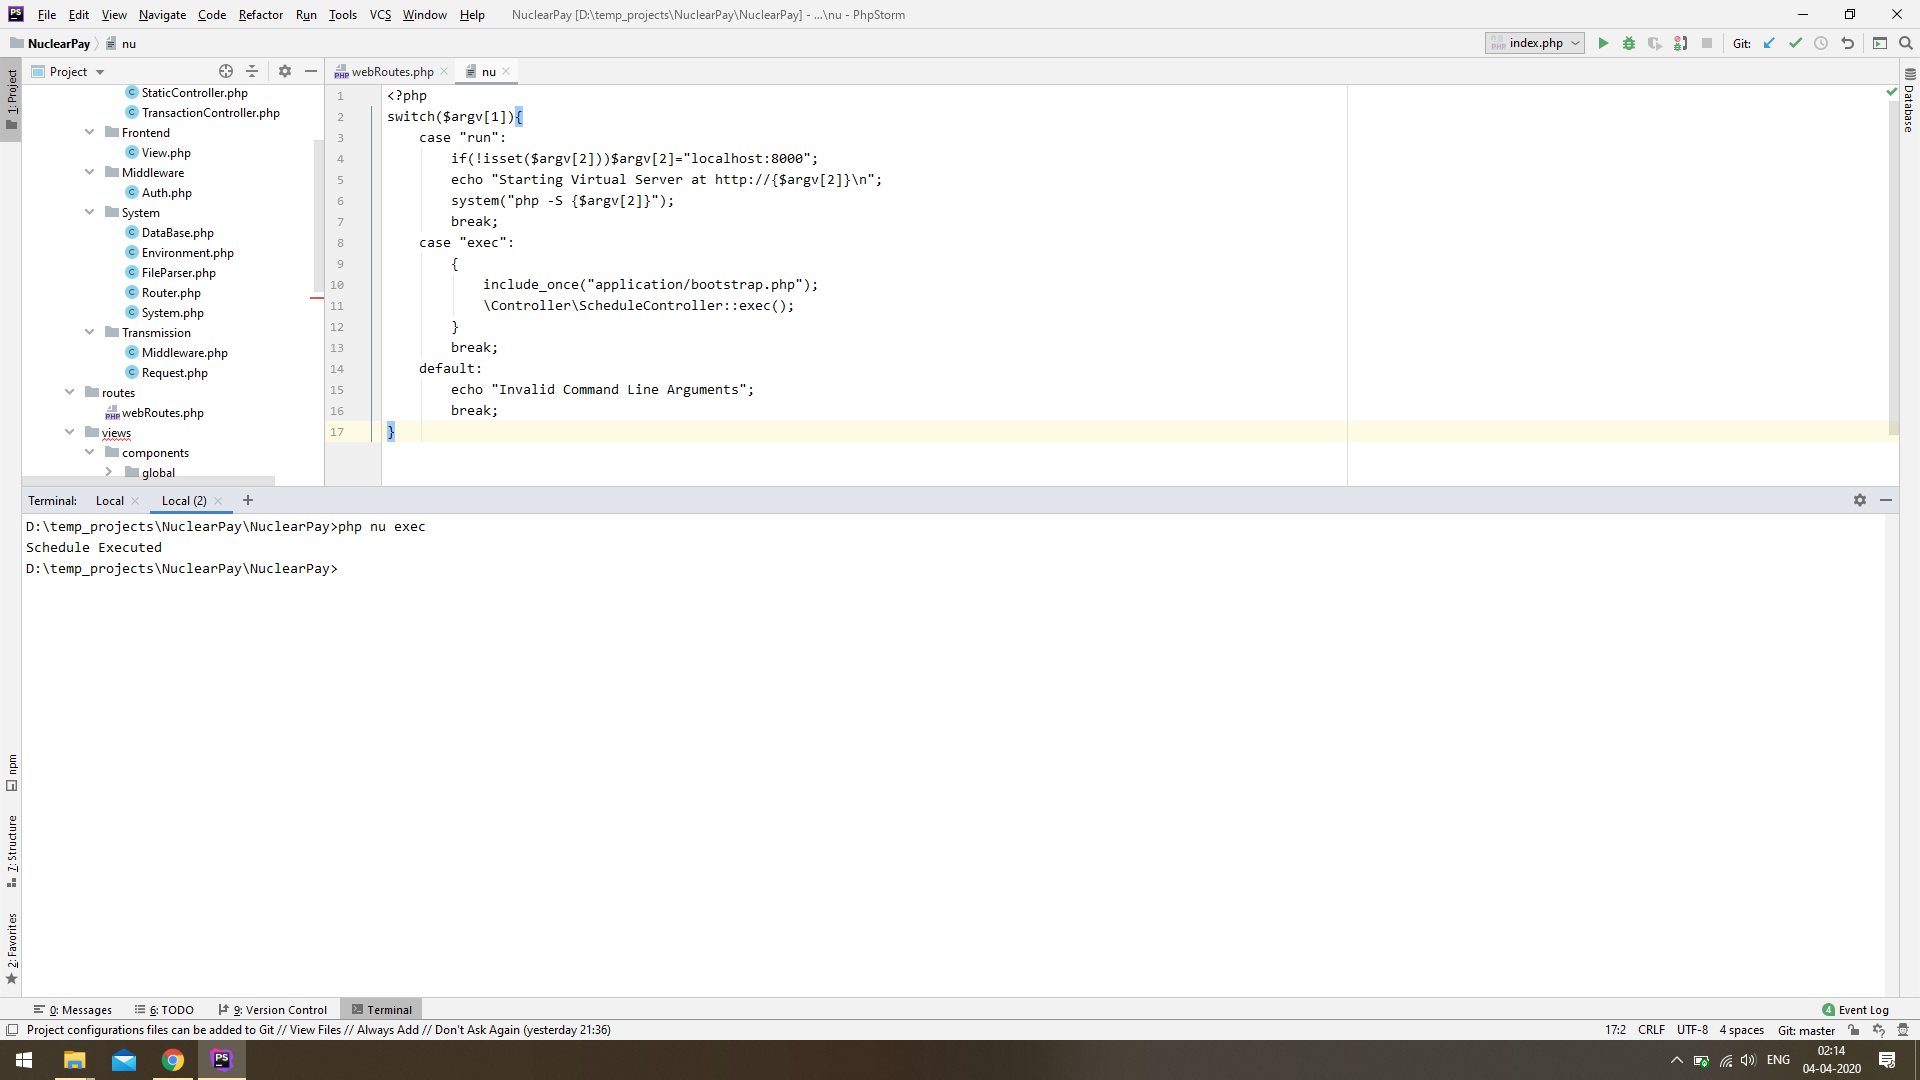The height and width of the screenshot is (1080, 1920).
Task: Click the Git update project arrow
Action: click(1769, 43)
